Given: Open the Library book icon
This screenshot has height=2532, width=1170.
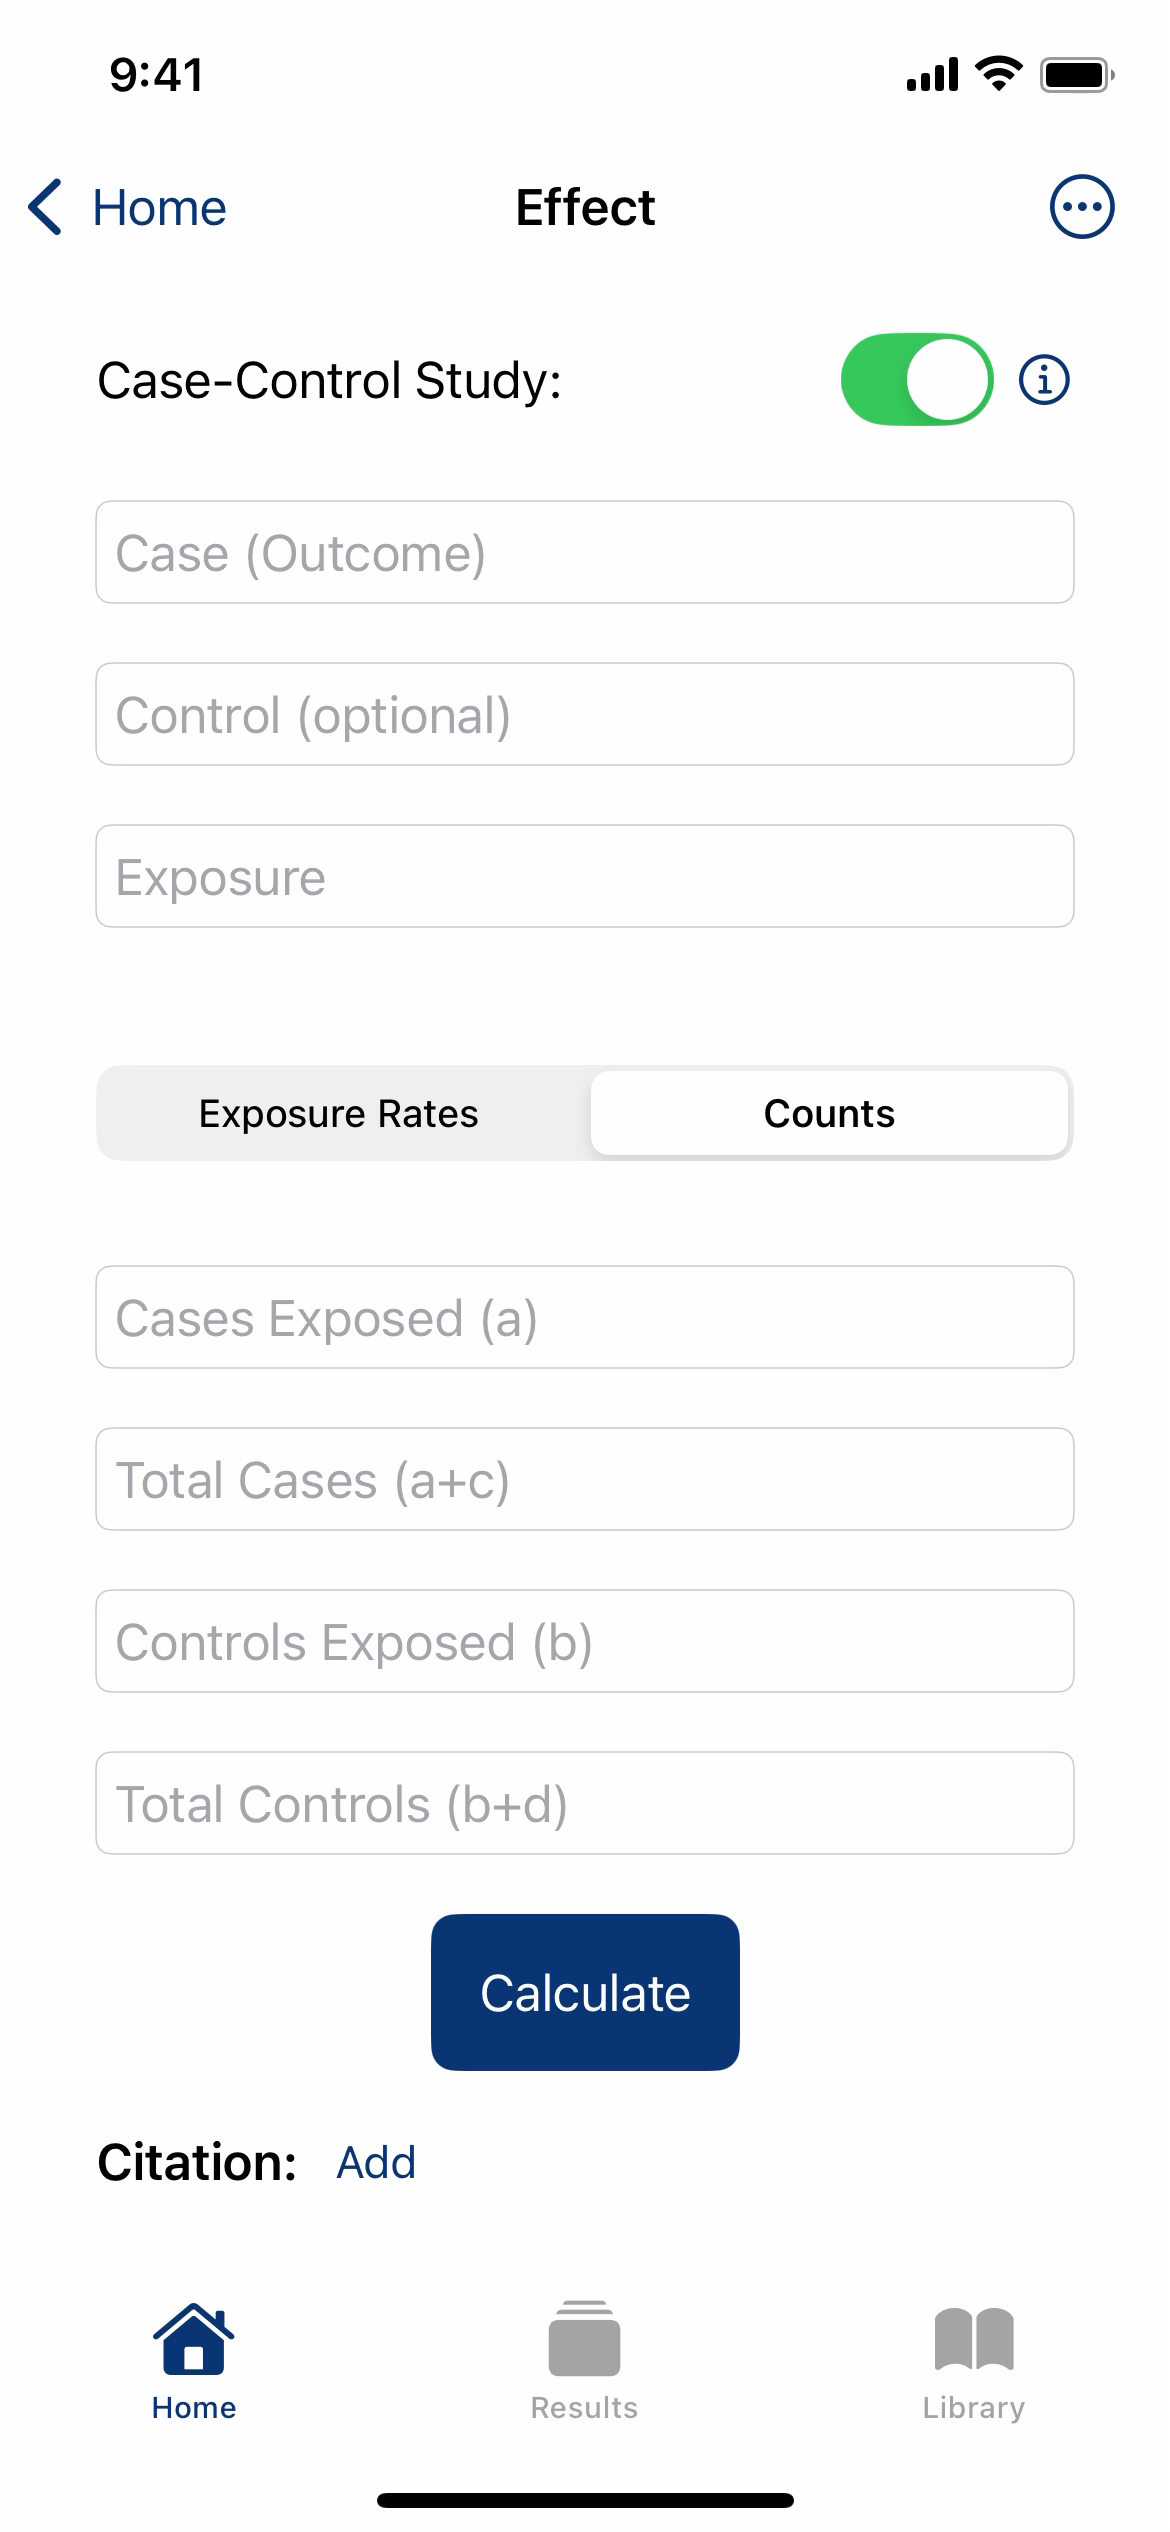Looking at the screenshot, I should click(974, 2339).
